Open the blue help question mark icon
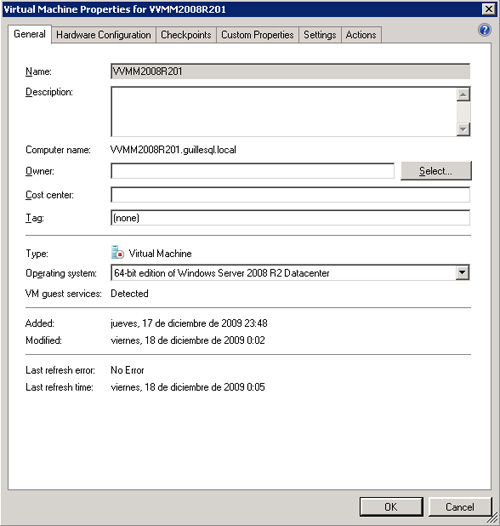 click(x=485, y=30)
